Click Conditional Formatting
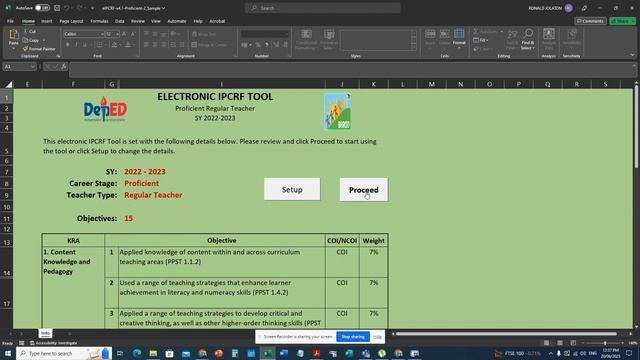Screen dimensions: 640x360 point(307,40)
